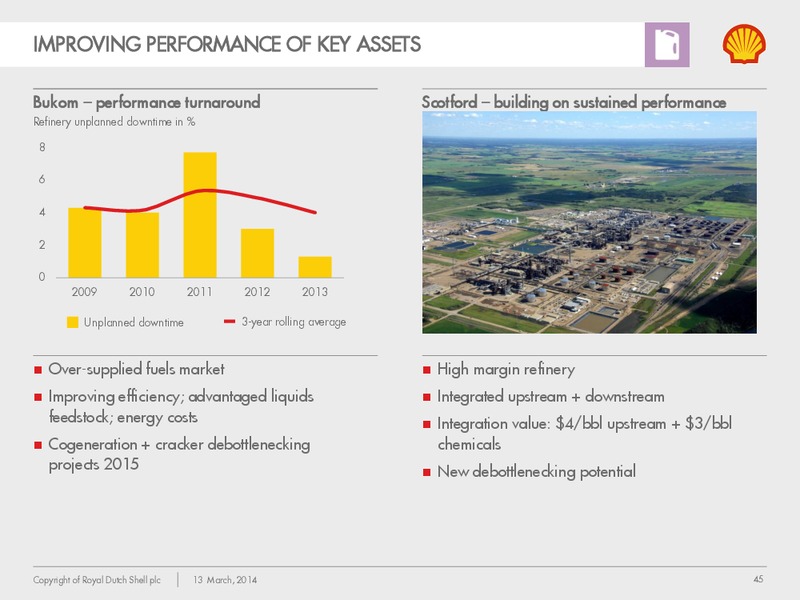Click the y-axis value 2
Screen dimensions: 800x600
point(42,245)
